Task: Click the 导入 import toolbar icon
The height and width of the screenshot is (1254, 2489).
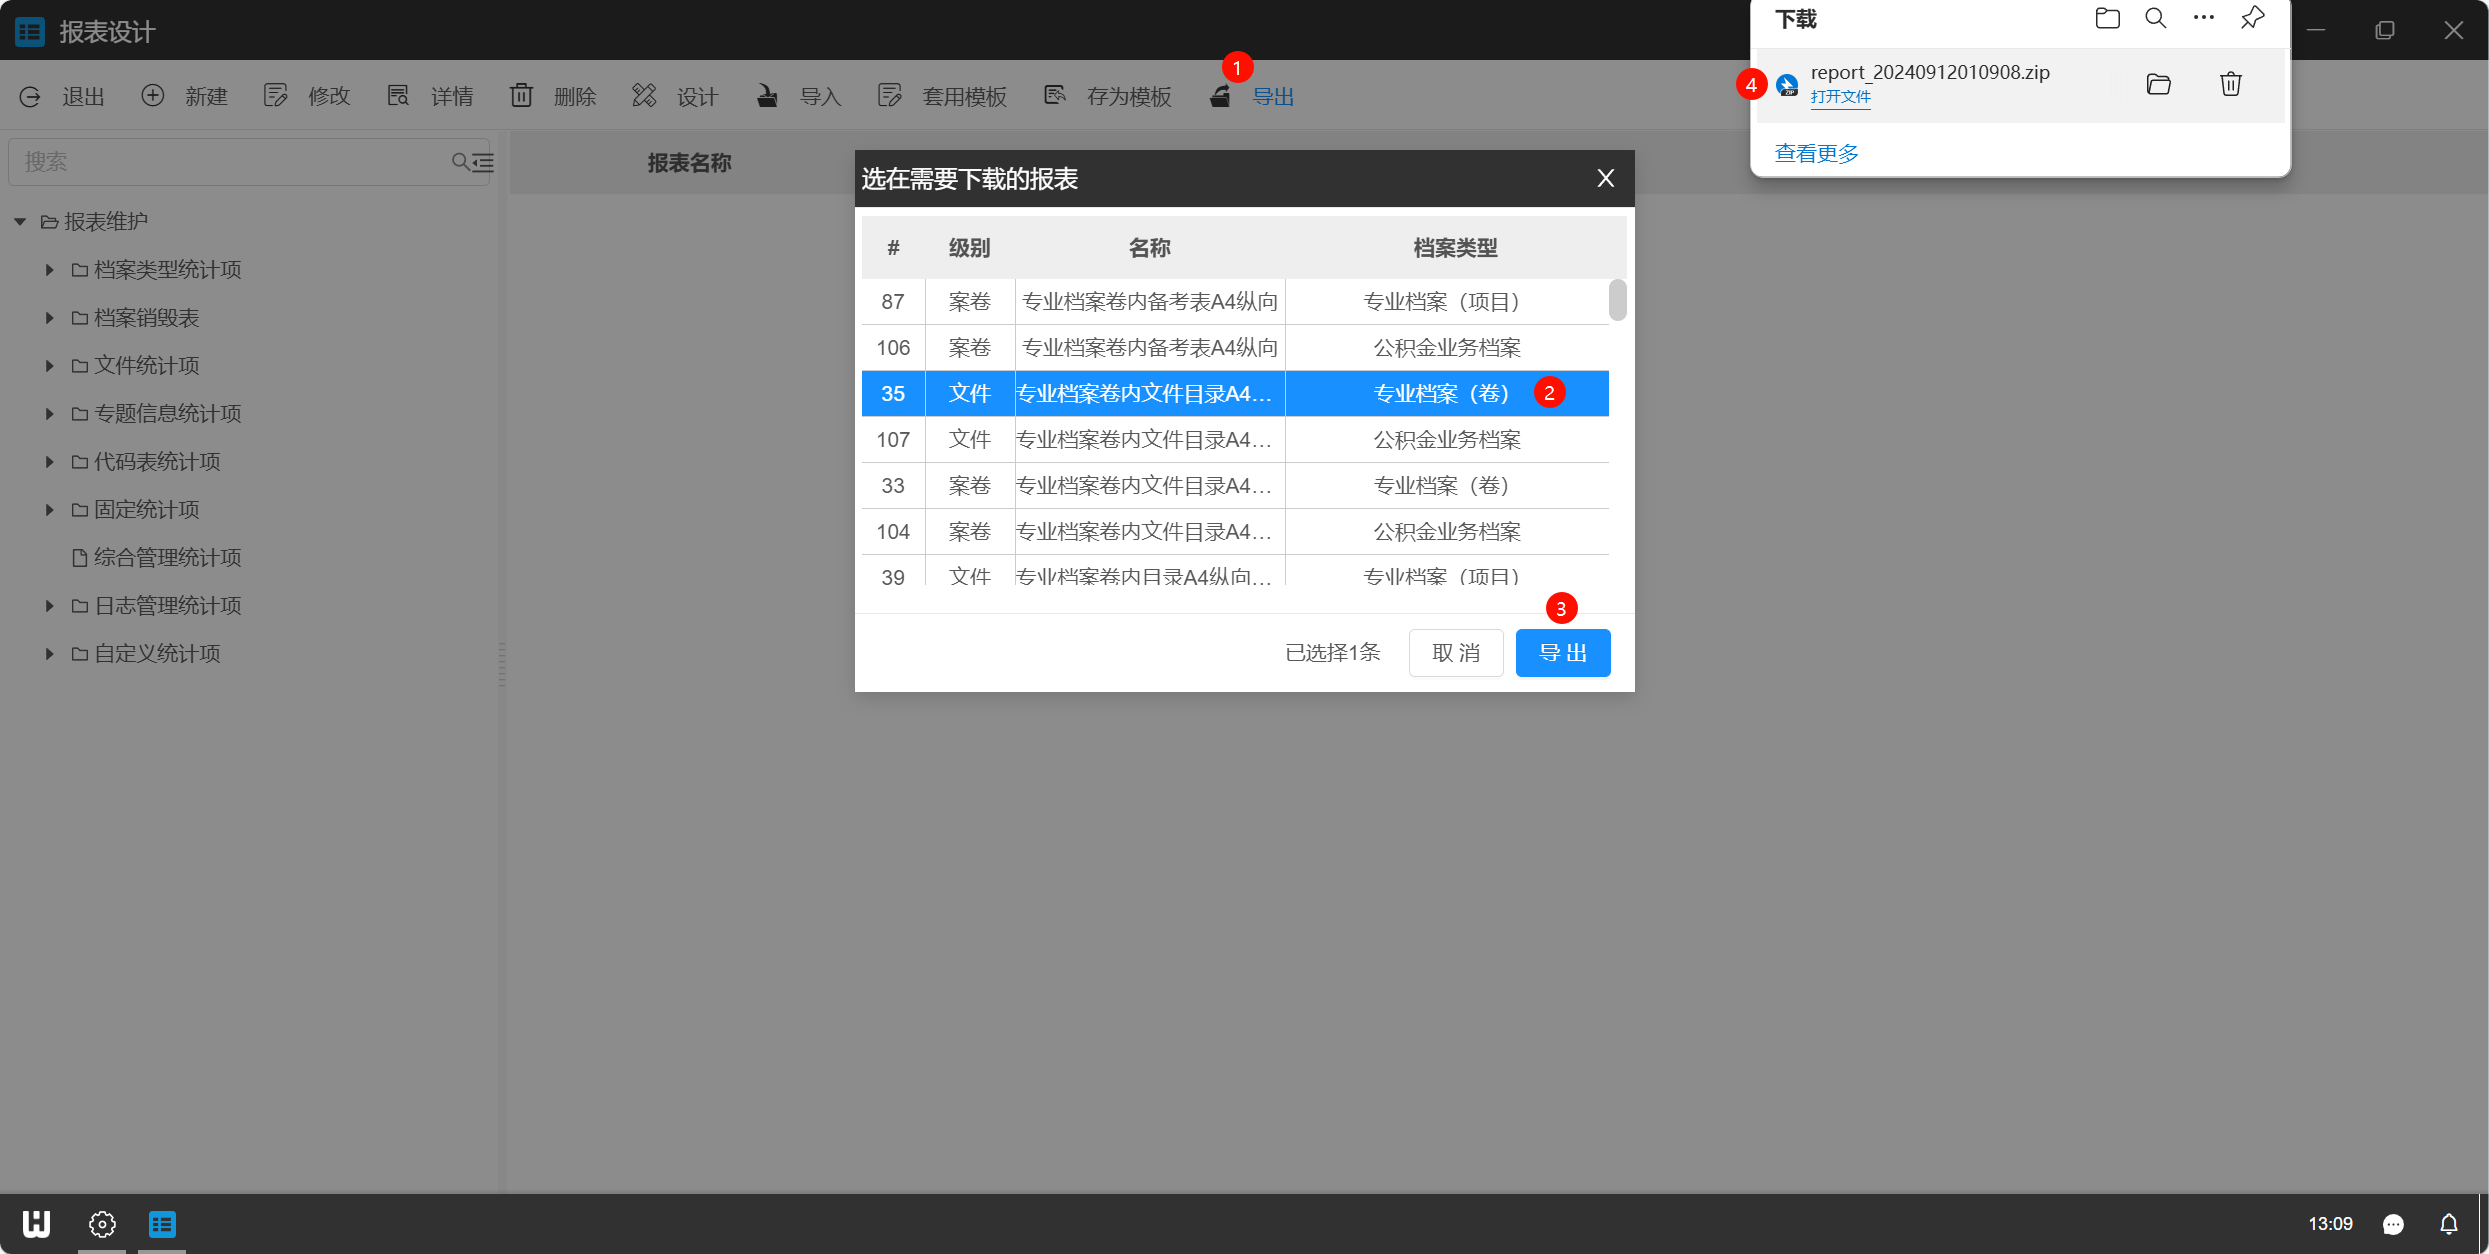Action: tap(767, 96)
